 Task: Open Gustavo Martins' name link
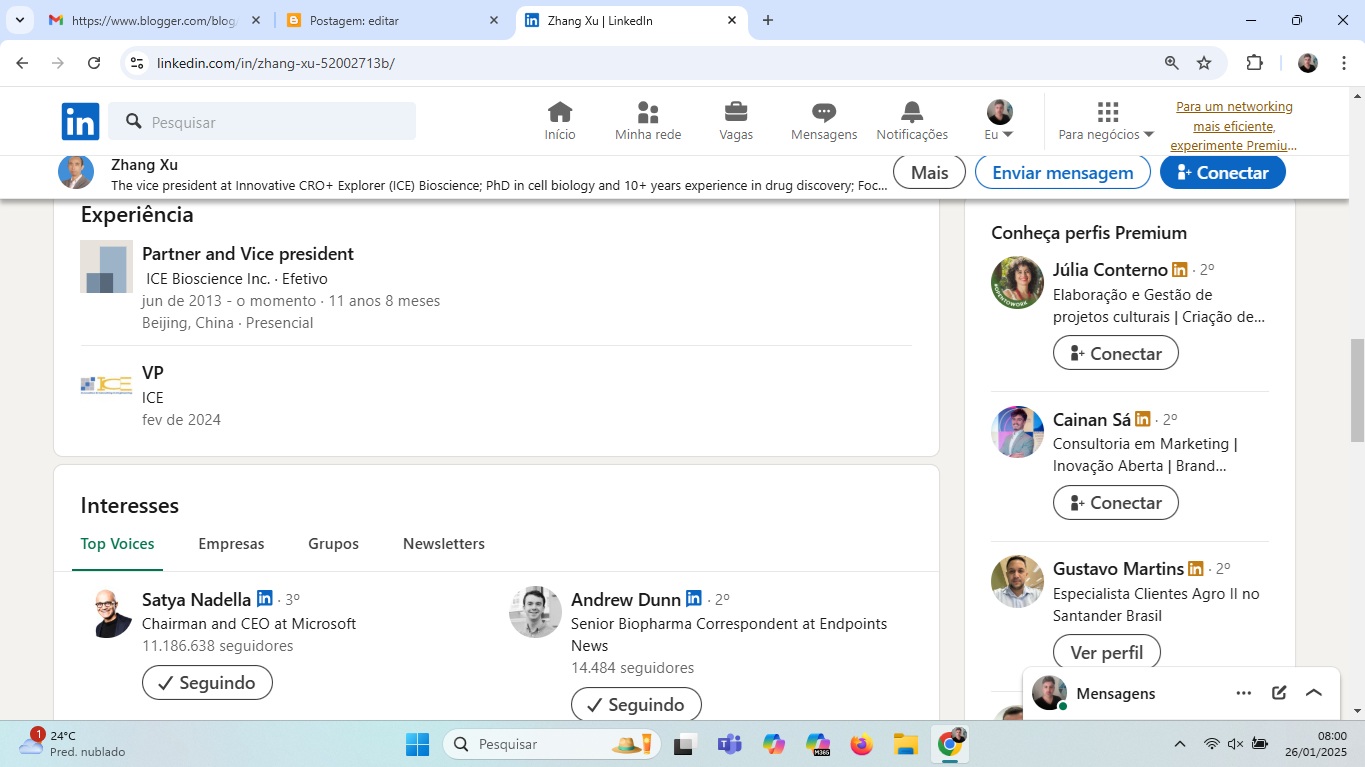tap(1118, 569)
